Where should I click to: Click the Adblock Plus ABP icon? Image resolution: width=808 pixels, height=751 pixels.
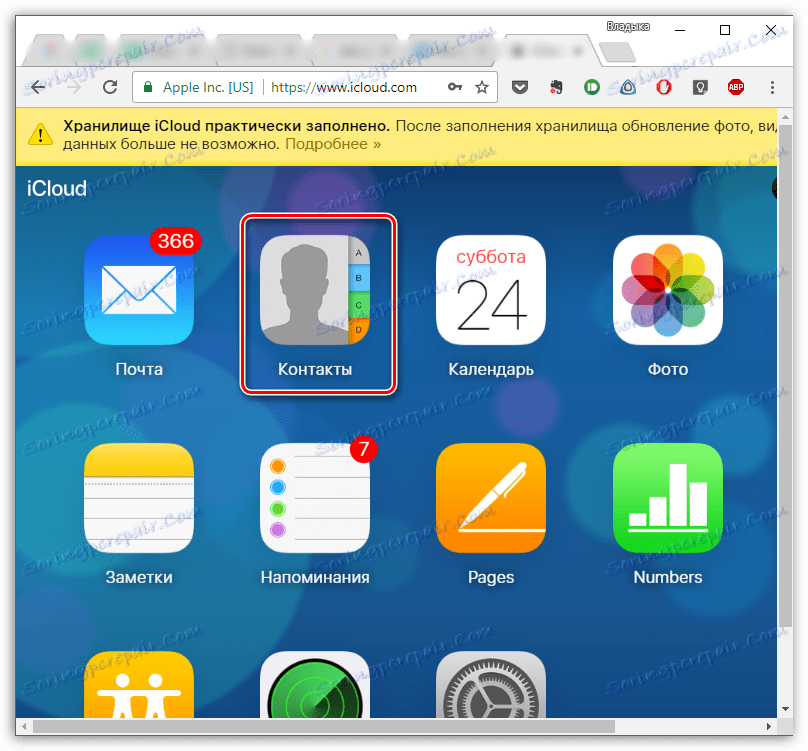click(736, 87)
